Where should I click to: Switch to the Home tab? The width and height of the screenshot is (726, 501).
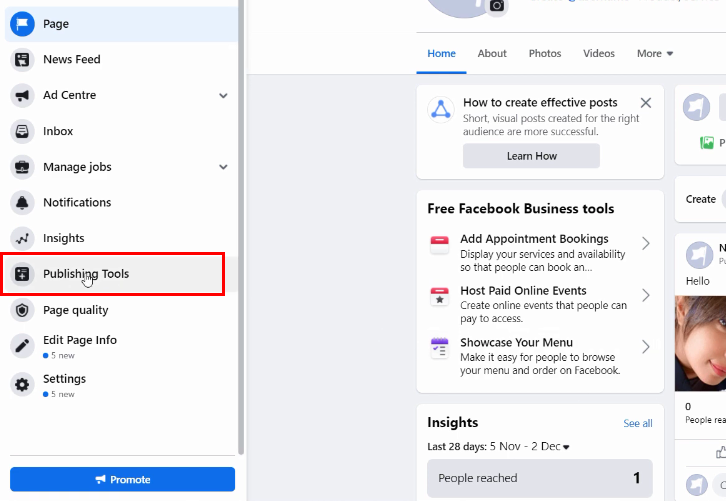click(x=441, y=54)
